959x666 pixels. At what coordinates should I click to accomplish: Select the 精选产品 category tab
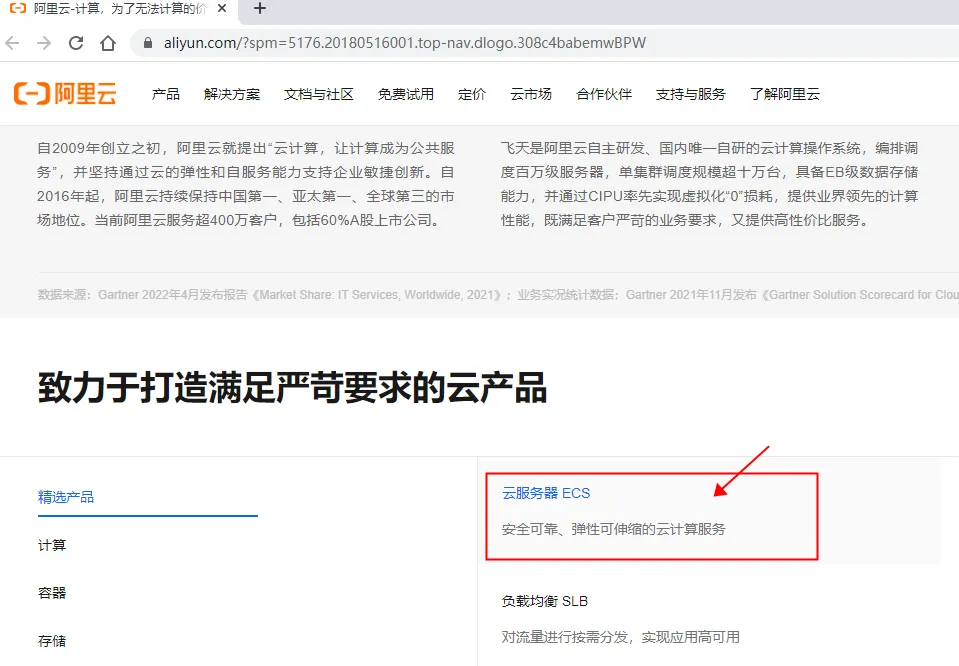[66, 497]
